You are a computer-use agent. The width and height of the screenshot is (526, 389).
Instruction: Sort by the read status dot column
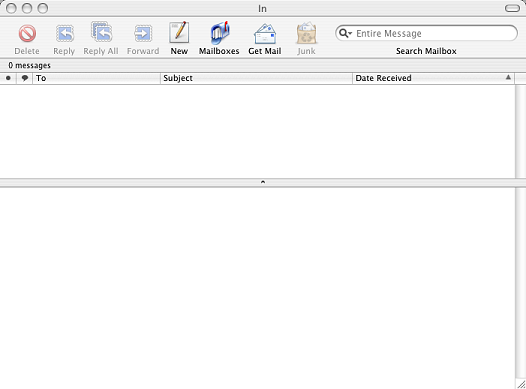pos(8,78)
